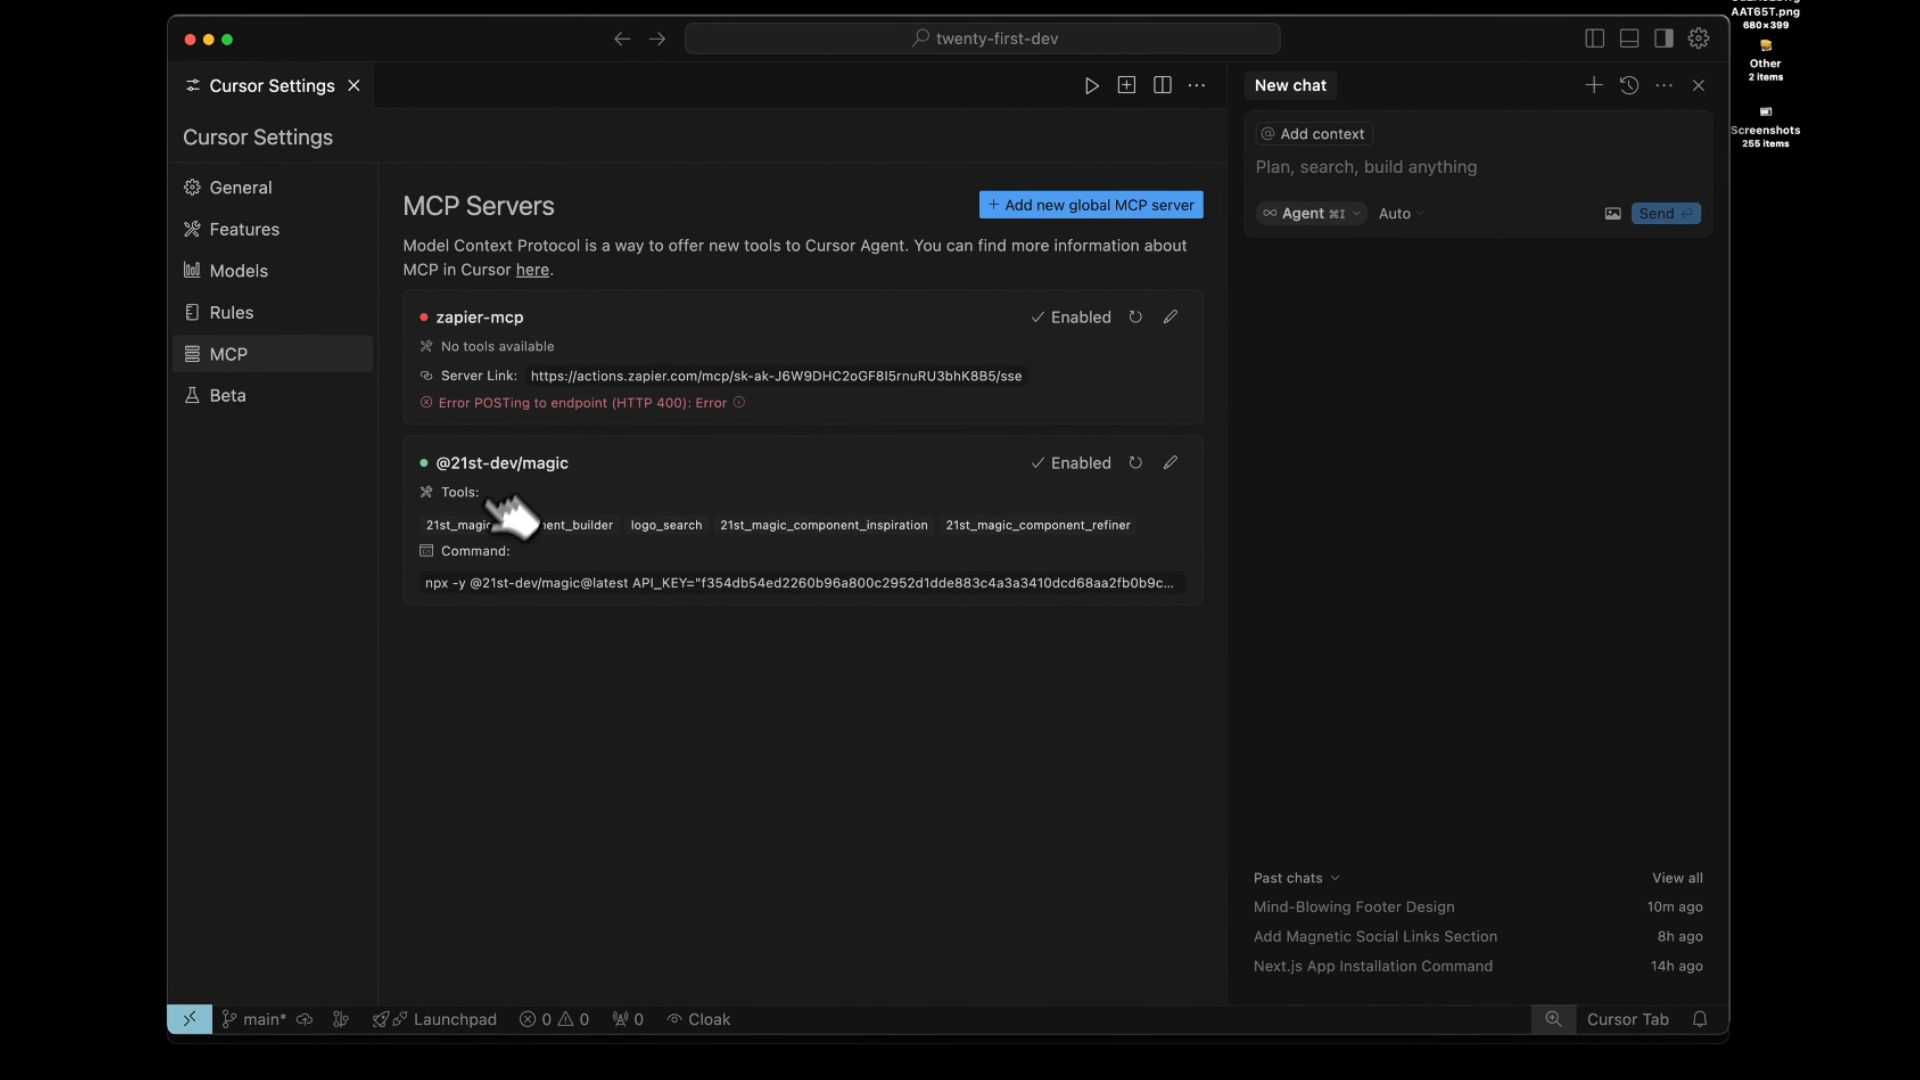Viewport: 1920px width, 1080px height.
Task: Edit the @21st-dev/magic server entry
Action: tap(1170, 463)
